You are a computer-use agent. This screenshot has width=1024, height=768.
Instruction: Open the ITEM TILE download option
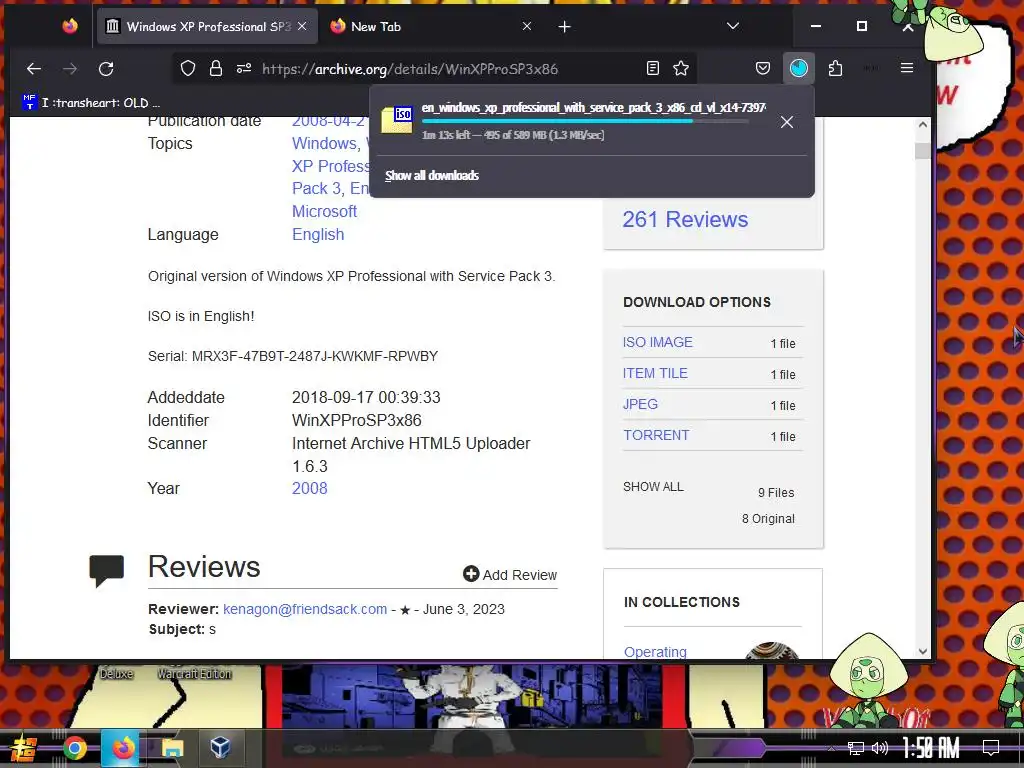click(655, 373)
